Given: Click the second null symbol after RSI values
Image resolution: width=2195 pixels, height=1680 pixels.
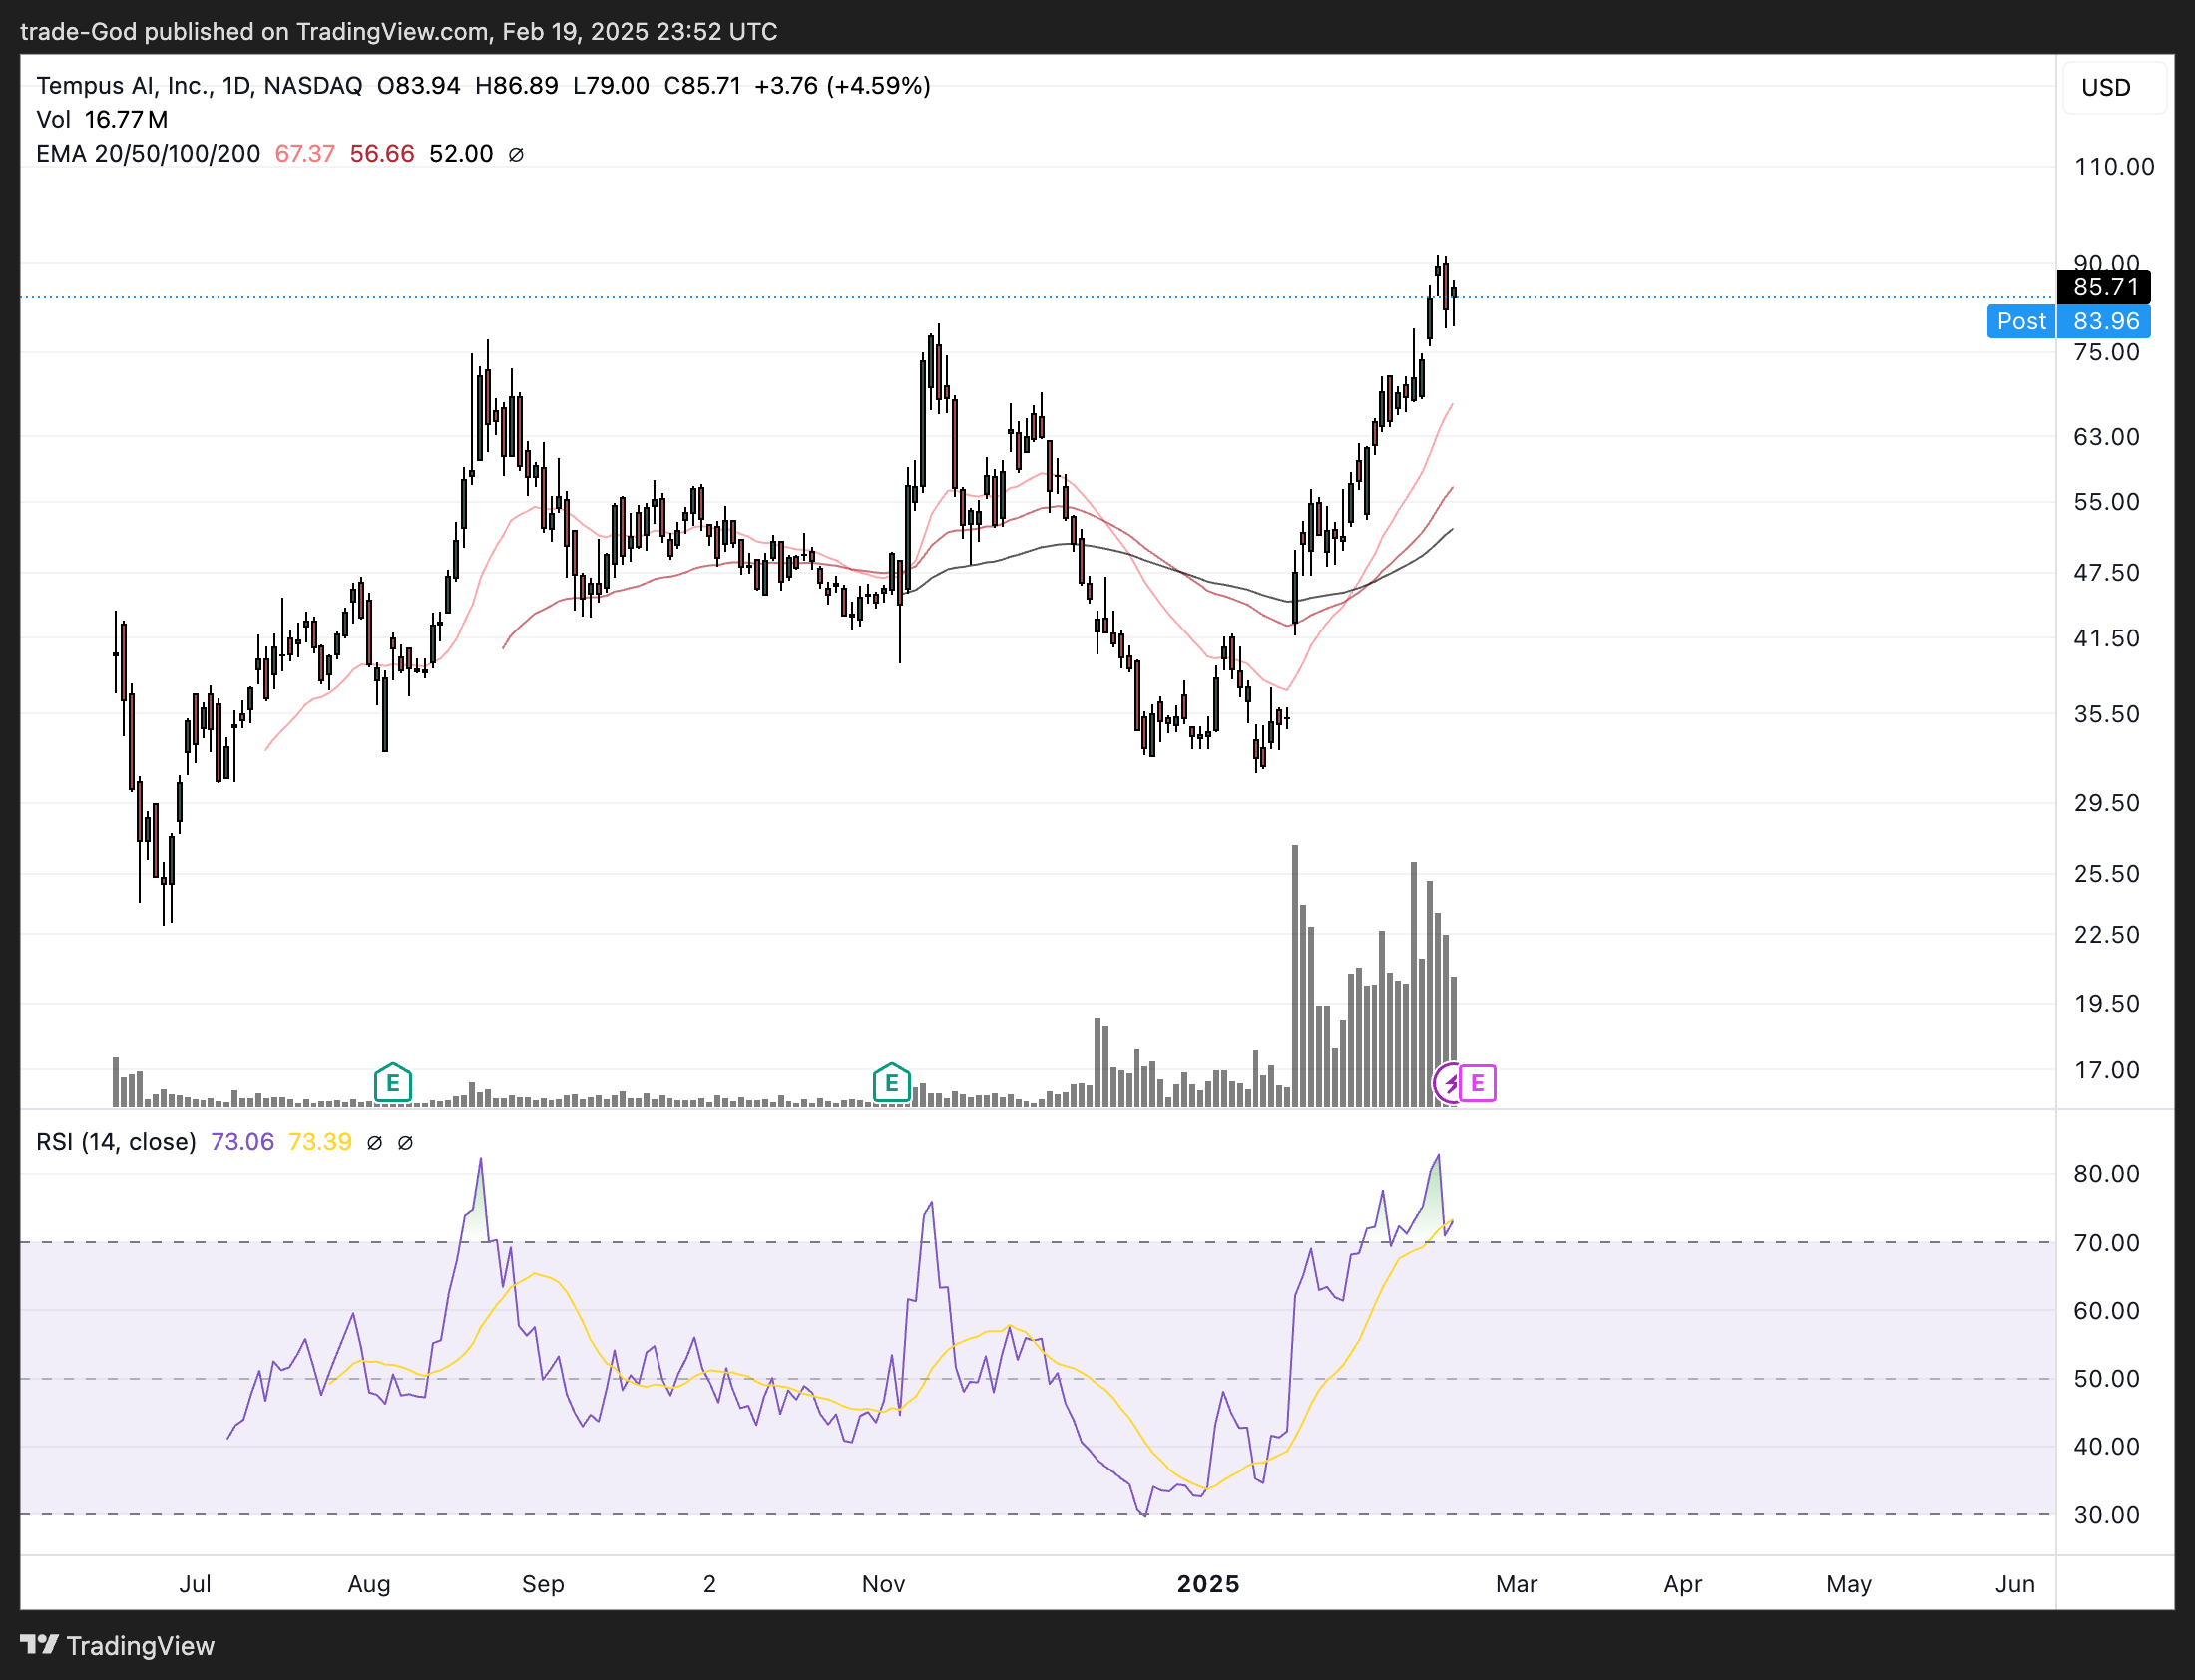Looking at the screenshot, I should (405, 1142).
